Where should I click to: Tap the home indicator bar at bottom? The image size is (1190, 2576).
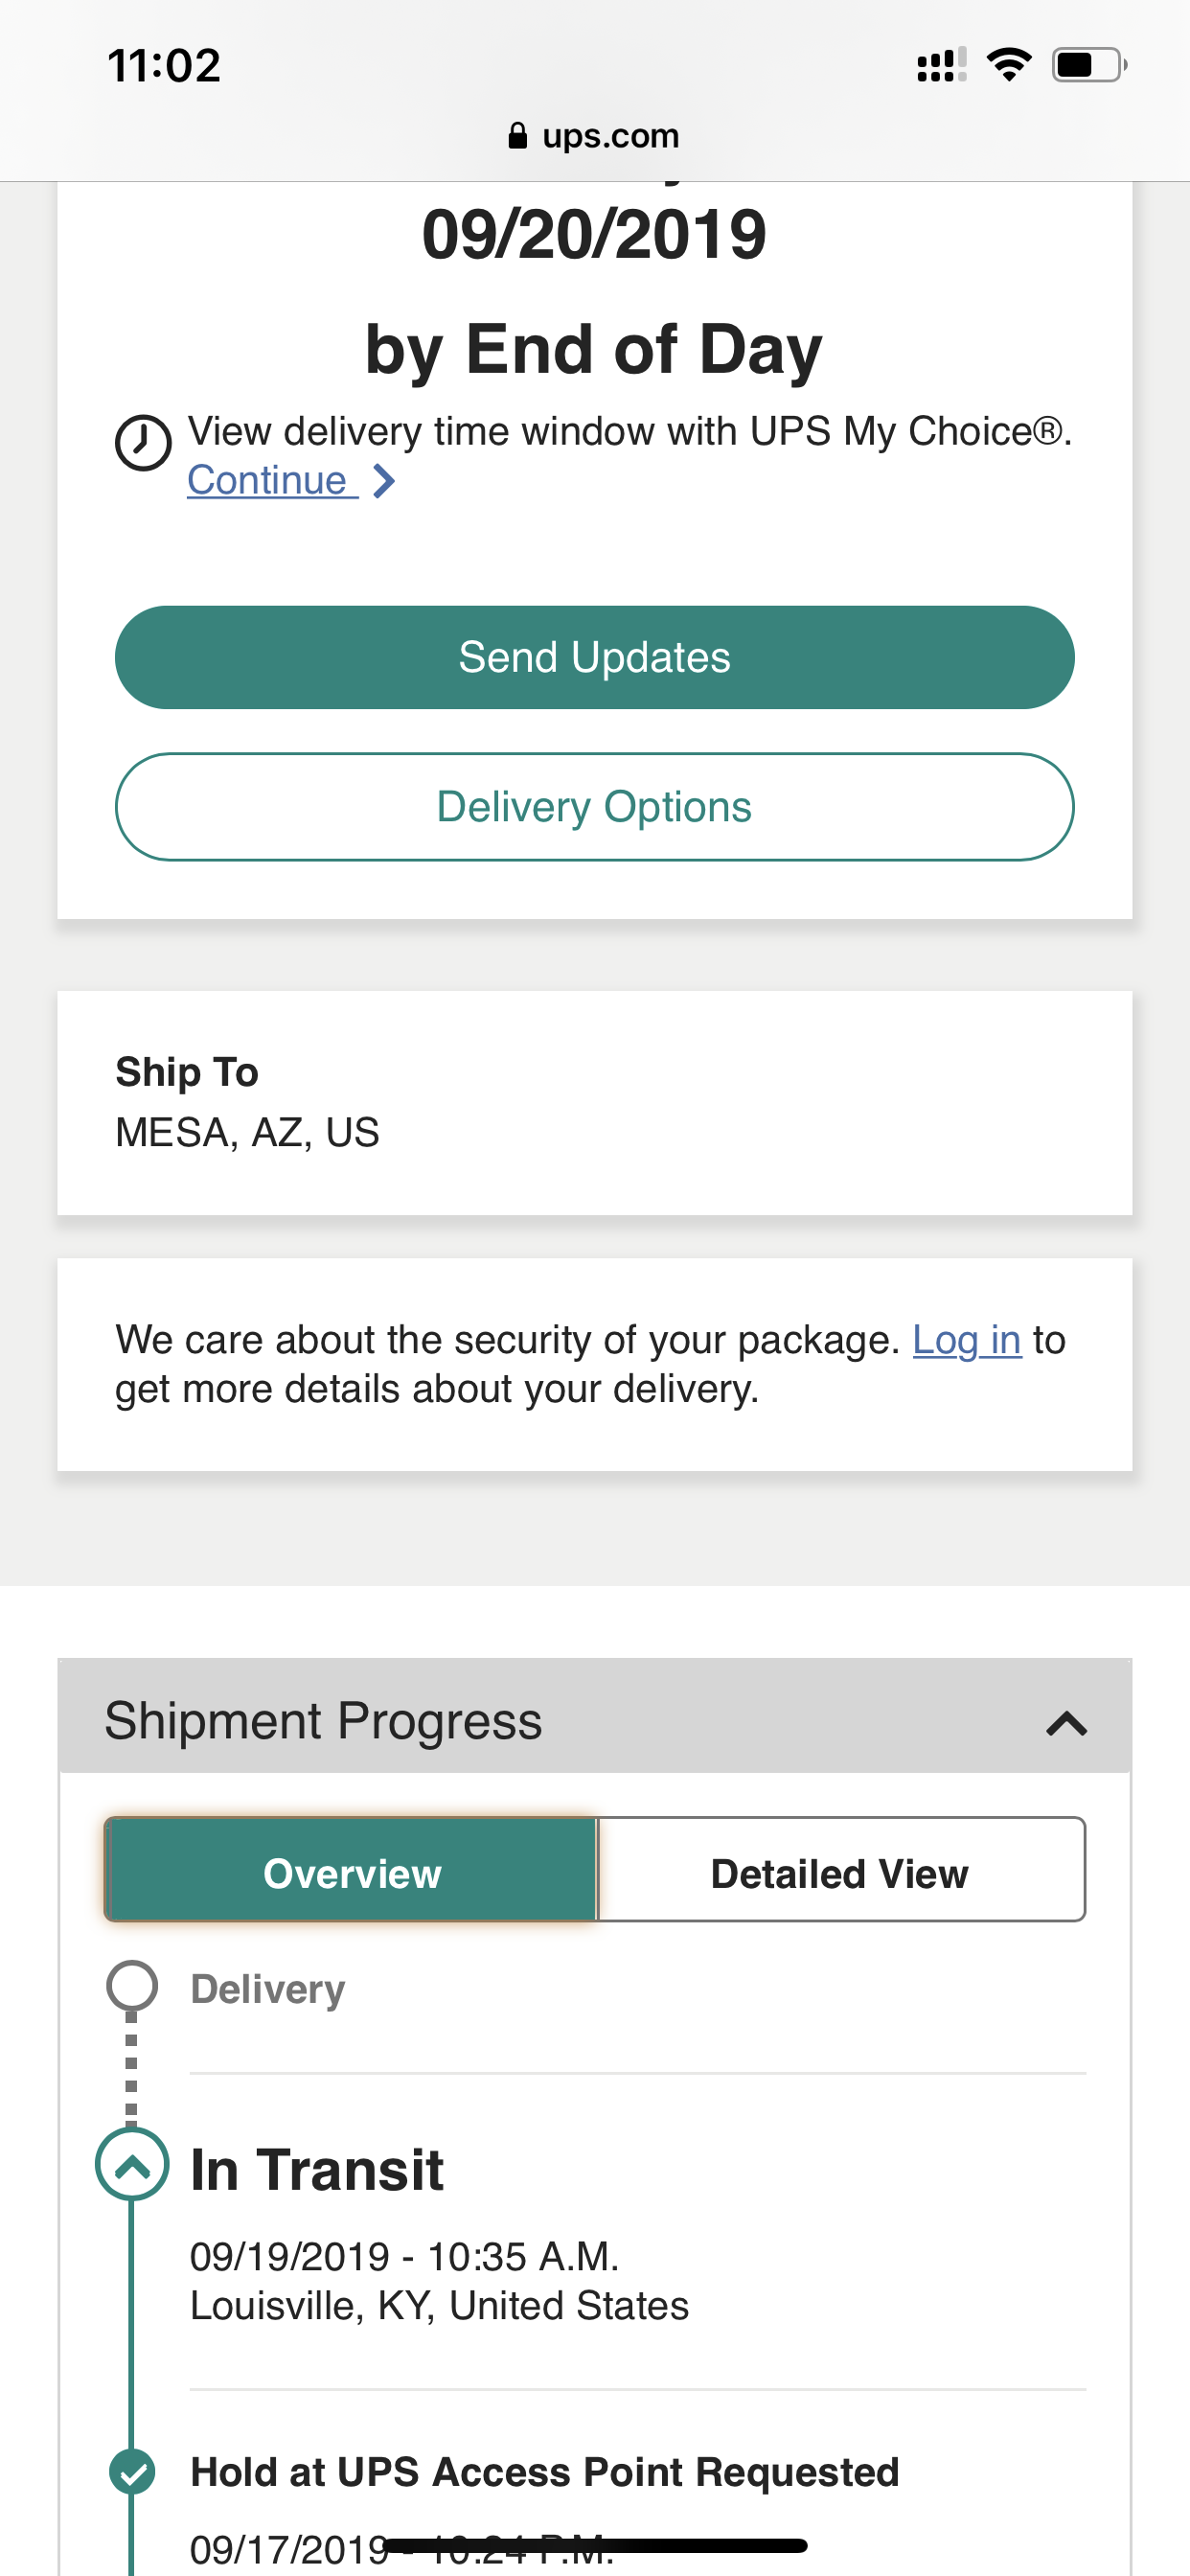pyautogui.click(x=595, y=2546)
